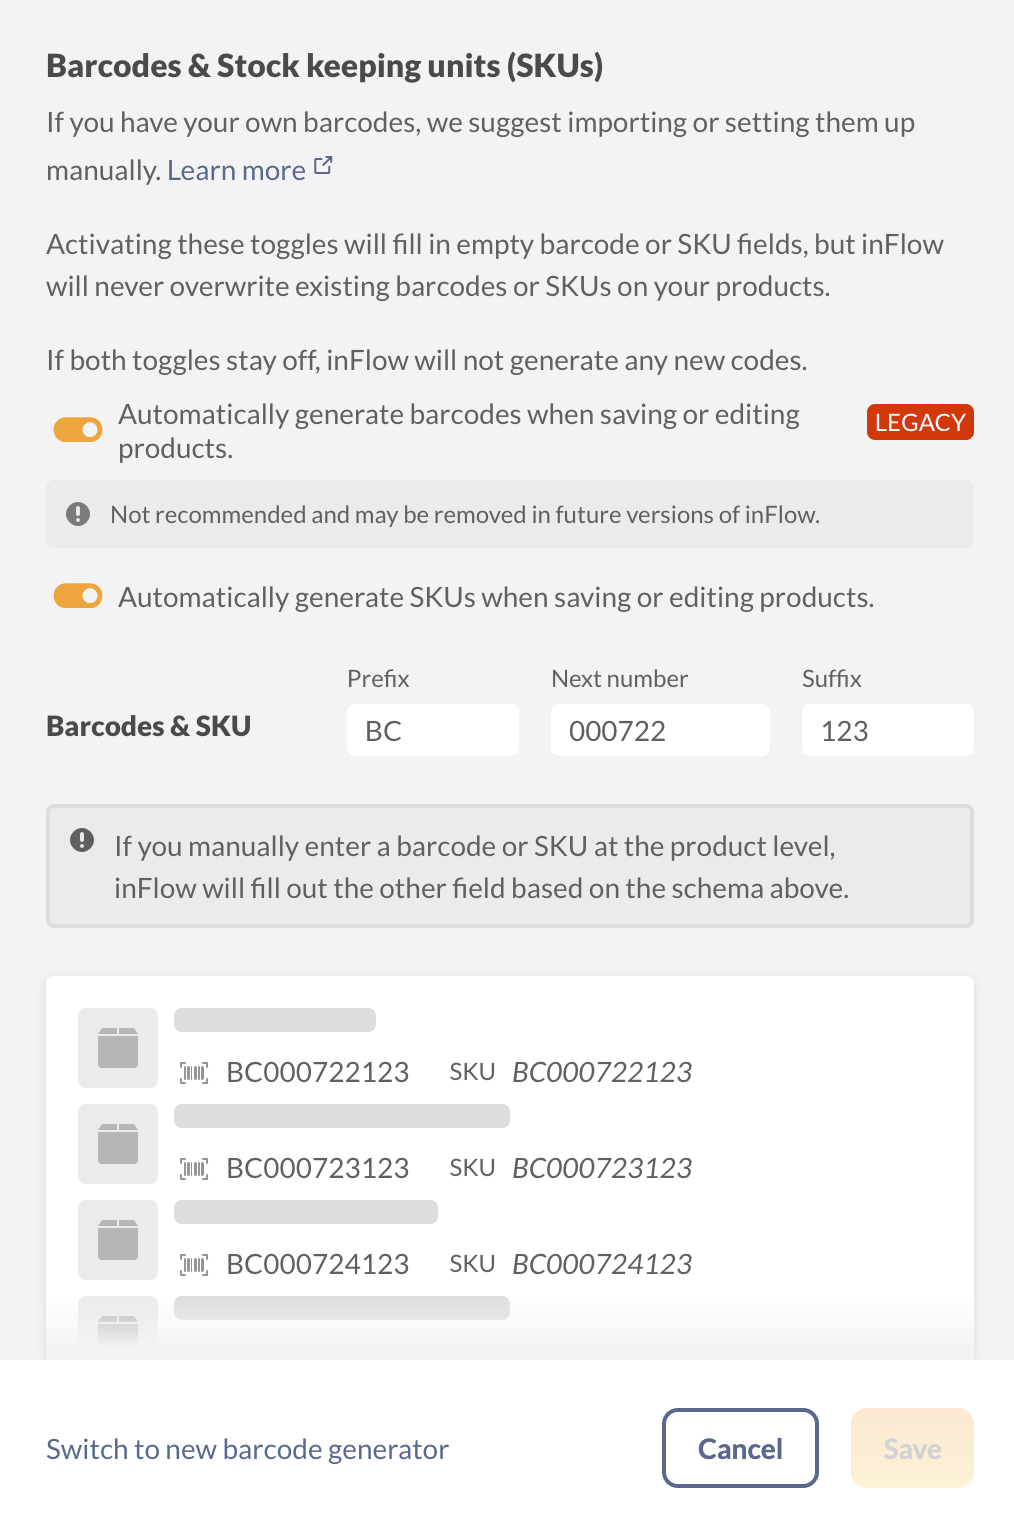Click the product box icon of the third list item
Viewport: 1014px width, 1530px height.
click(117, 1239)
